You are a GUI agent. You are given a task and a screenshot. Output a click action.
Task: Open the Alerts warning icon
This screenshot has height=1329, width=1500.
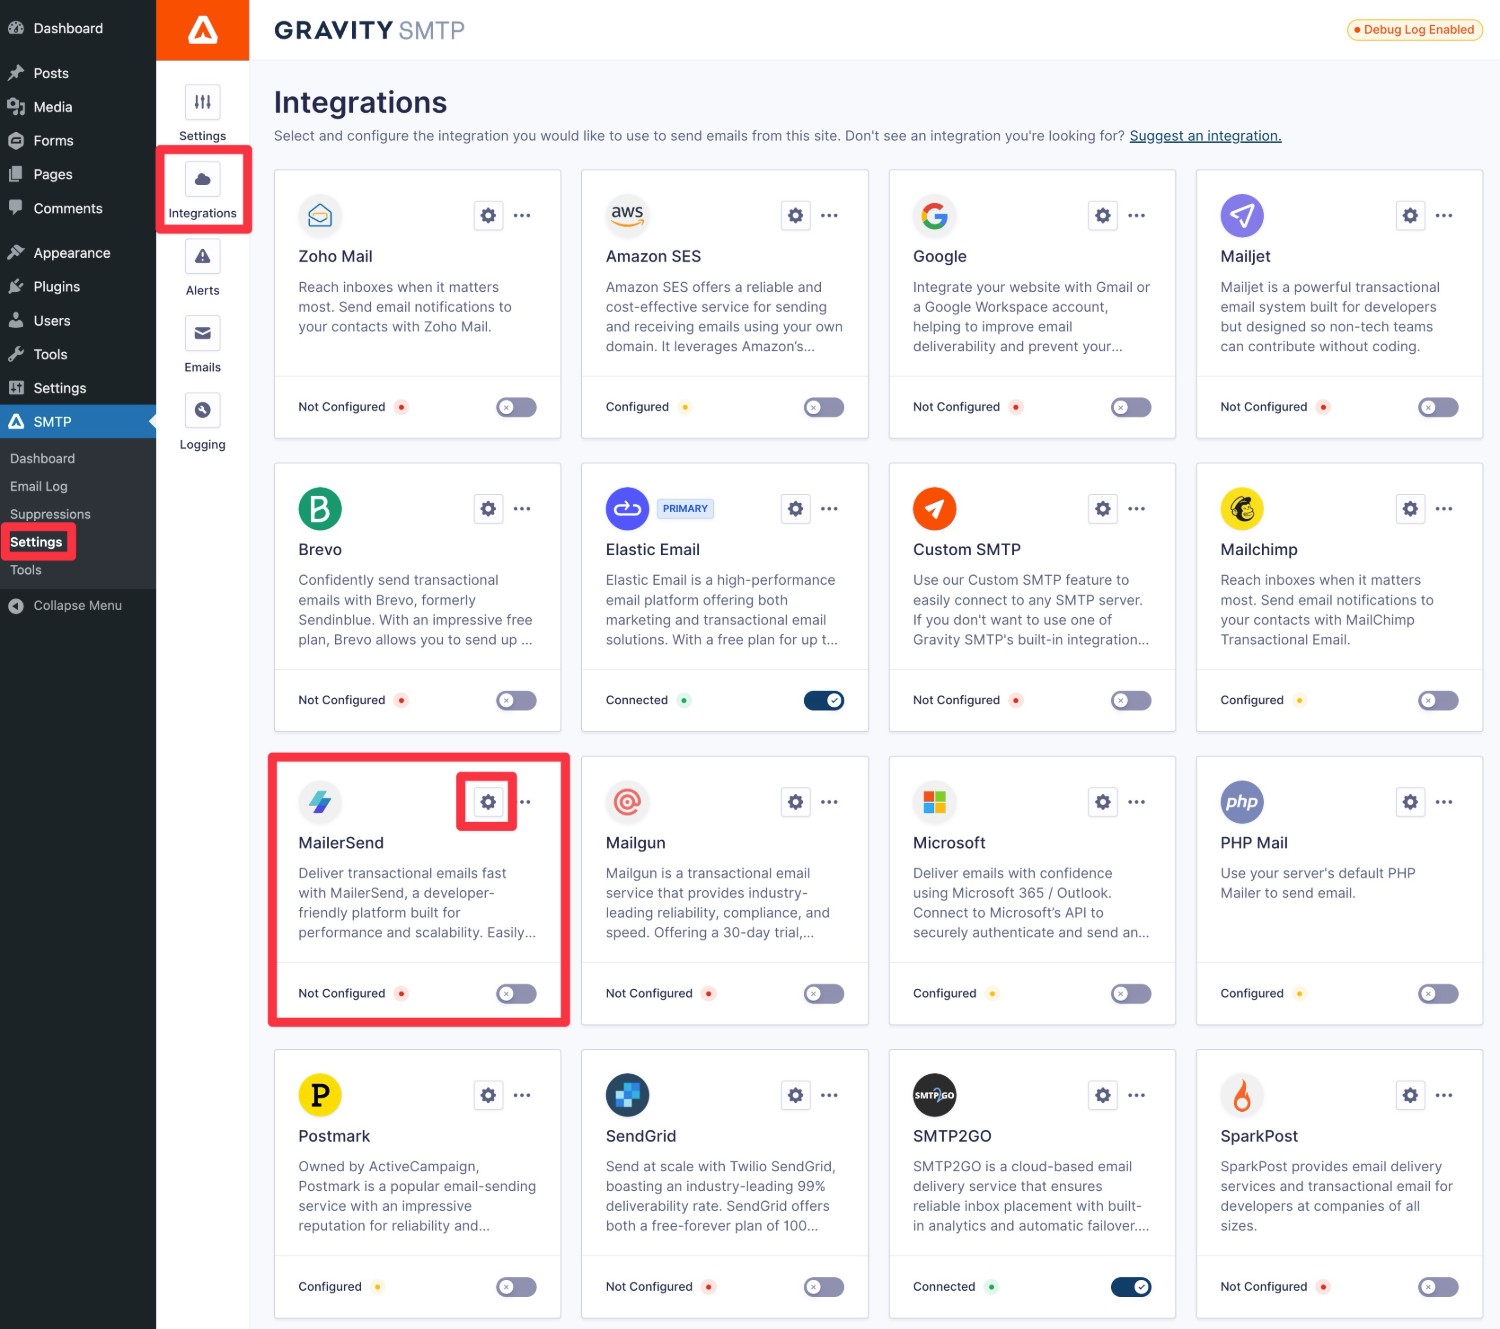202,256
